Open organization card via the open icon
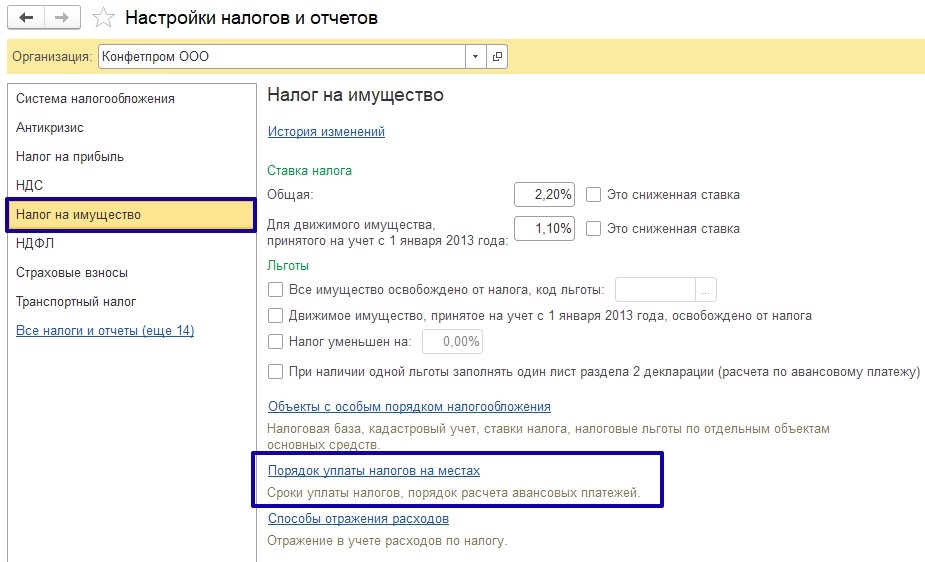This screenshot has height=562, width=925. coord(497,57)
